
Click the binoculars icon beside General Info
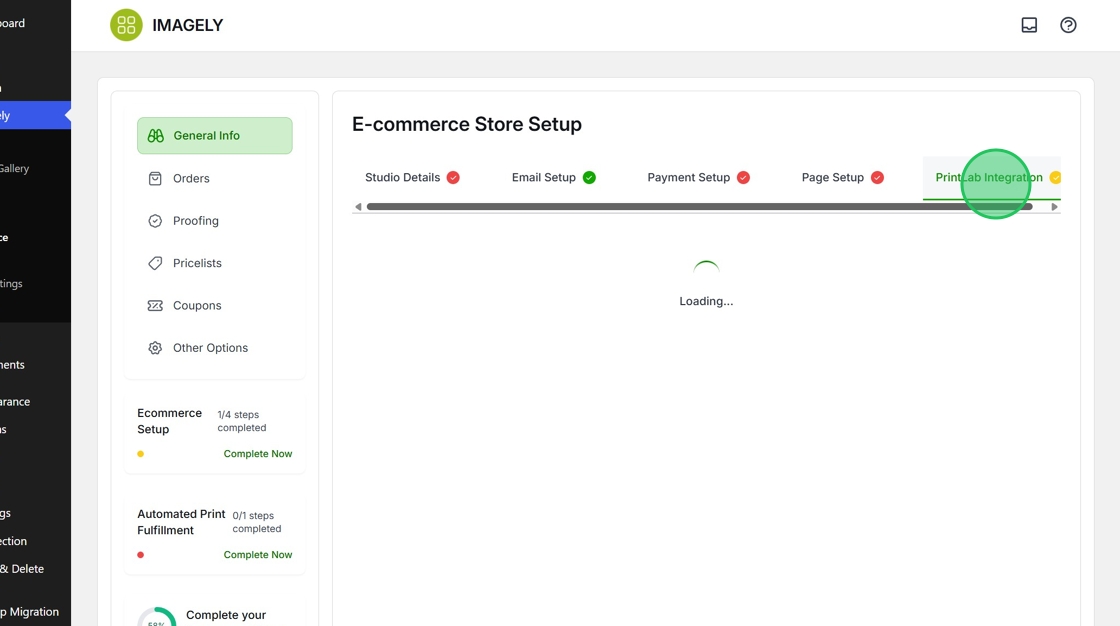click(x=156, y=136)
